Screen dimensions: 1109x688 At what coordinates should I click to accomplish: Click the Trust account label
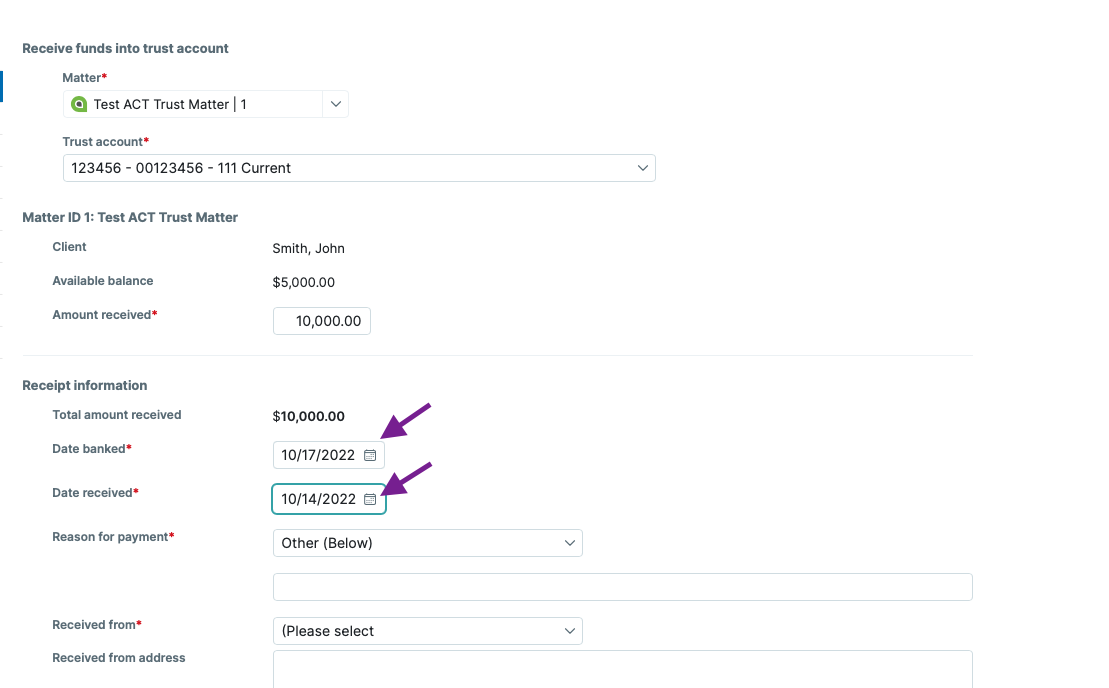pos(105,141)
